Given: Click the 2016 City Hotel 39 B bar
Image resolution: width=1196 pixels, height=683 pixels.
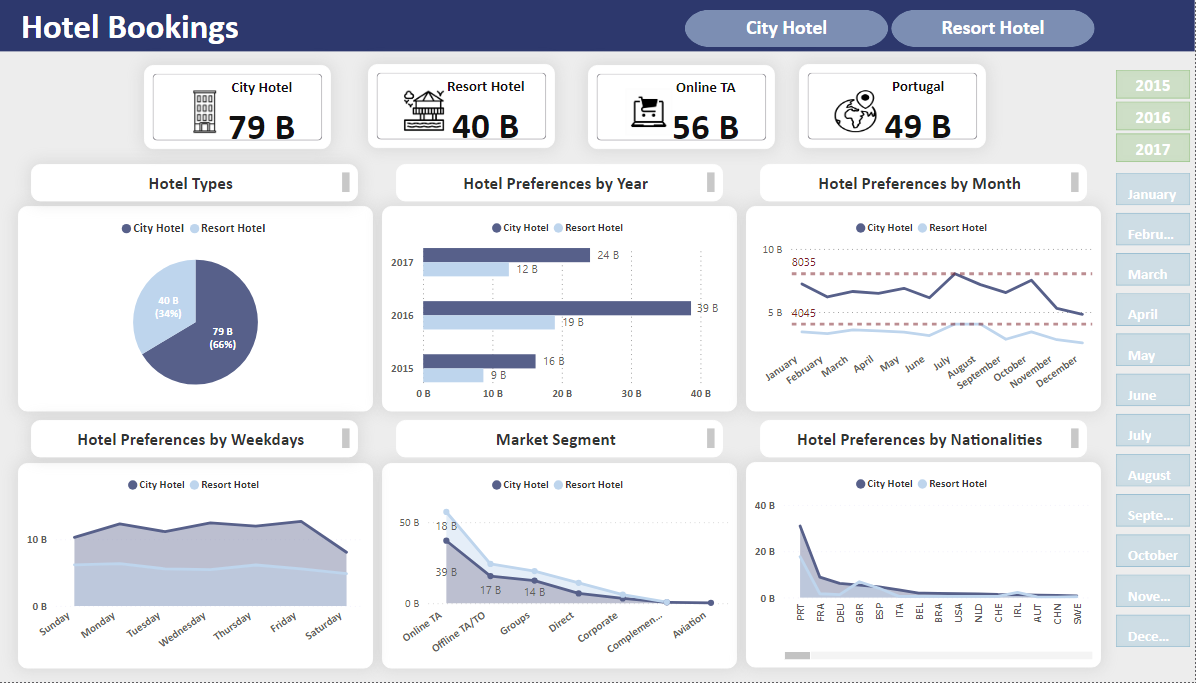Looking at the screenshot, I should coord(557,308).
